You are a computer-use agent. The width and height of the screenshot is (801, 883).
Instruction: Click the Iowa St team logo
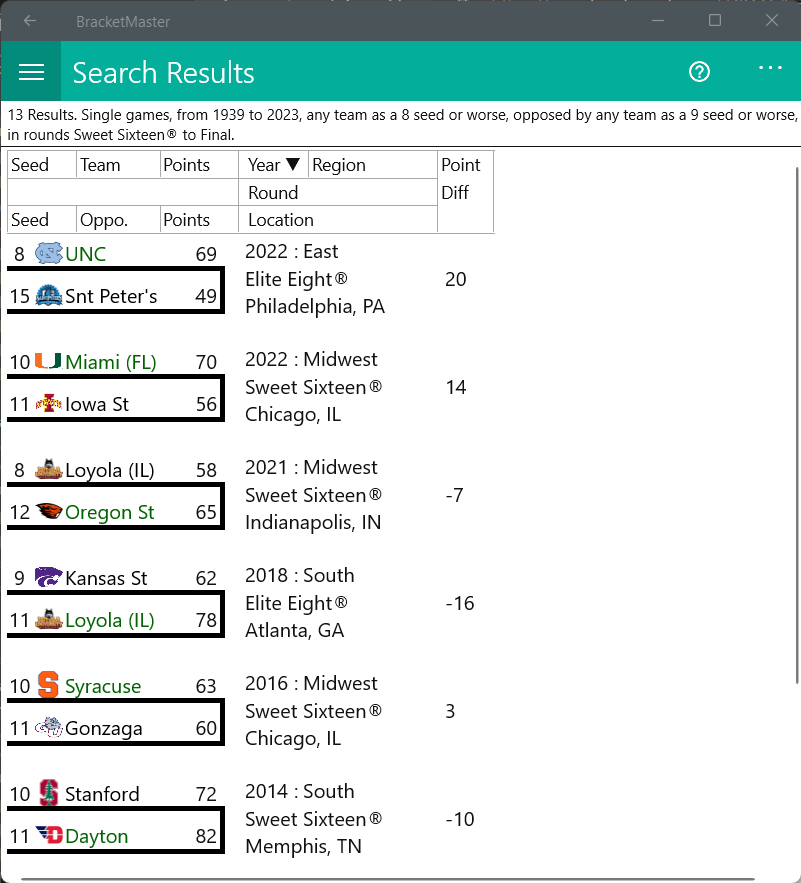click(x=49, y=403)
